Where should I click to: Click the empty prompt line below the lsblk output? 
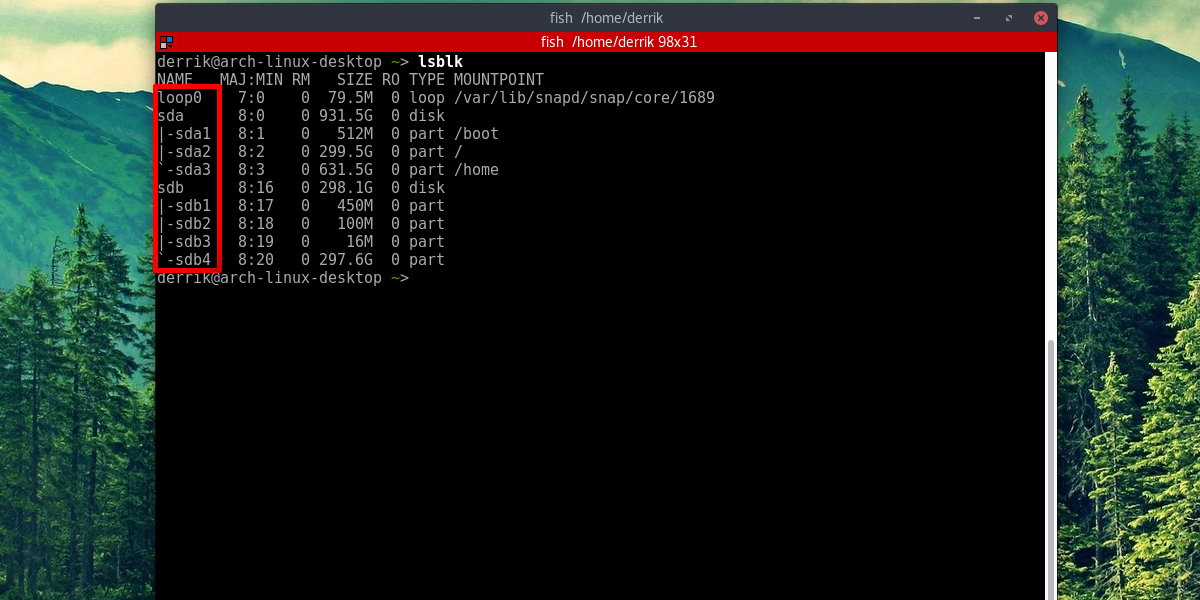pyautogui.click(x=283, y=278)
